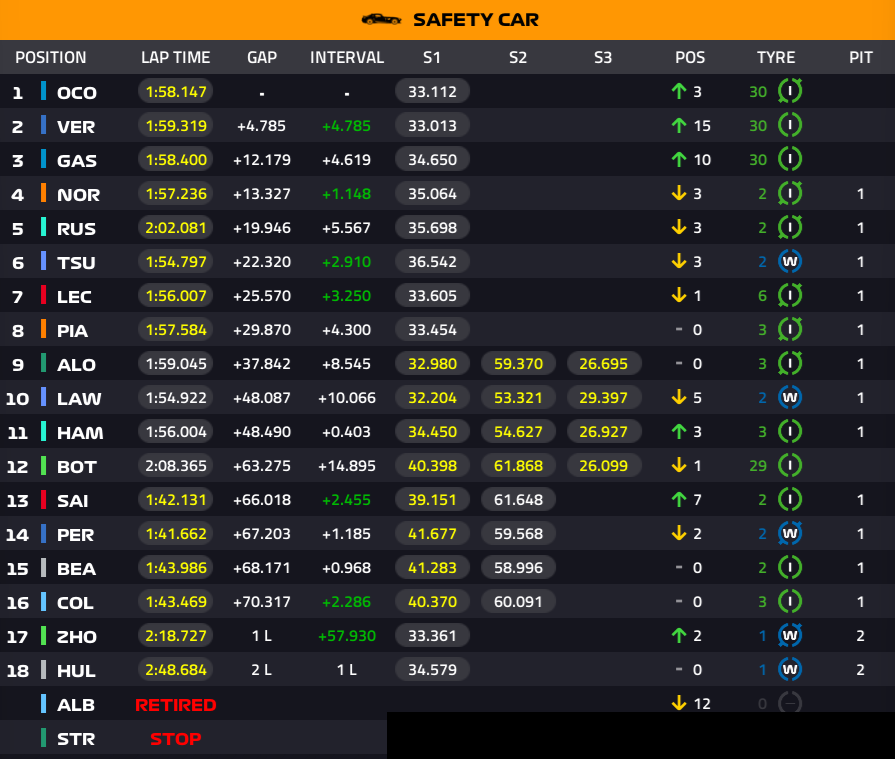Click LEC's red team color bar

tap(43, 296)
